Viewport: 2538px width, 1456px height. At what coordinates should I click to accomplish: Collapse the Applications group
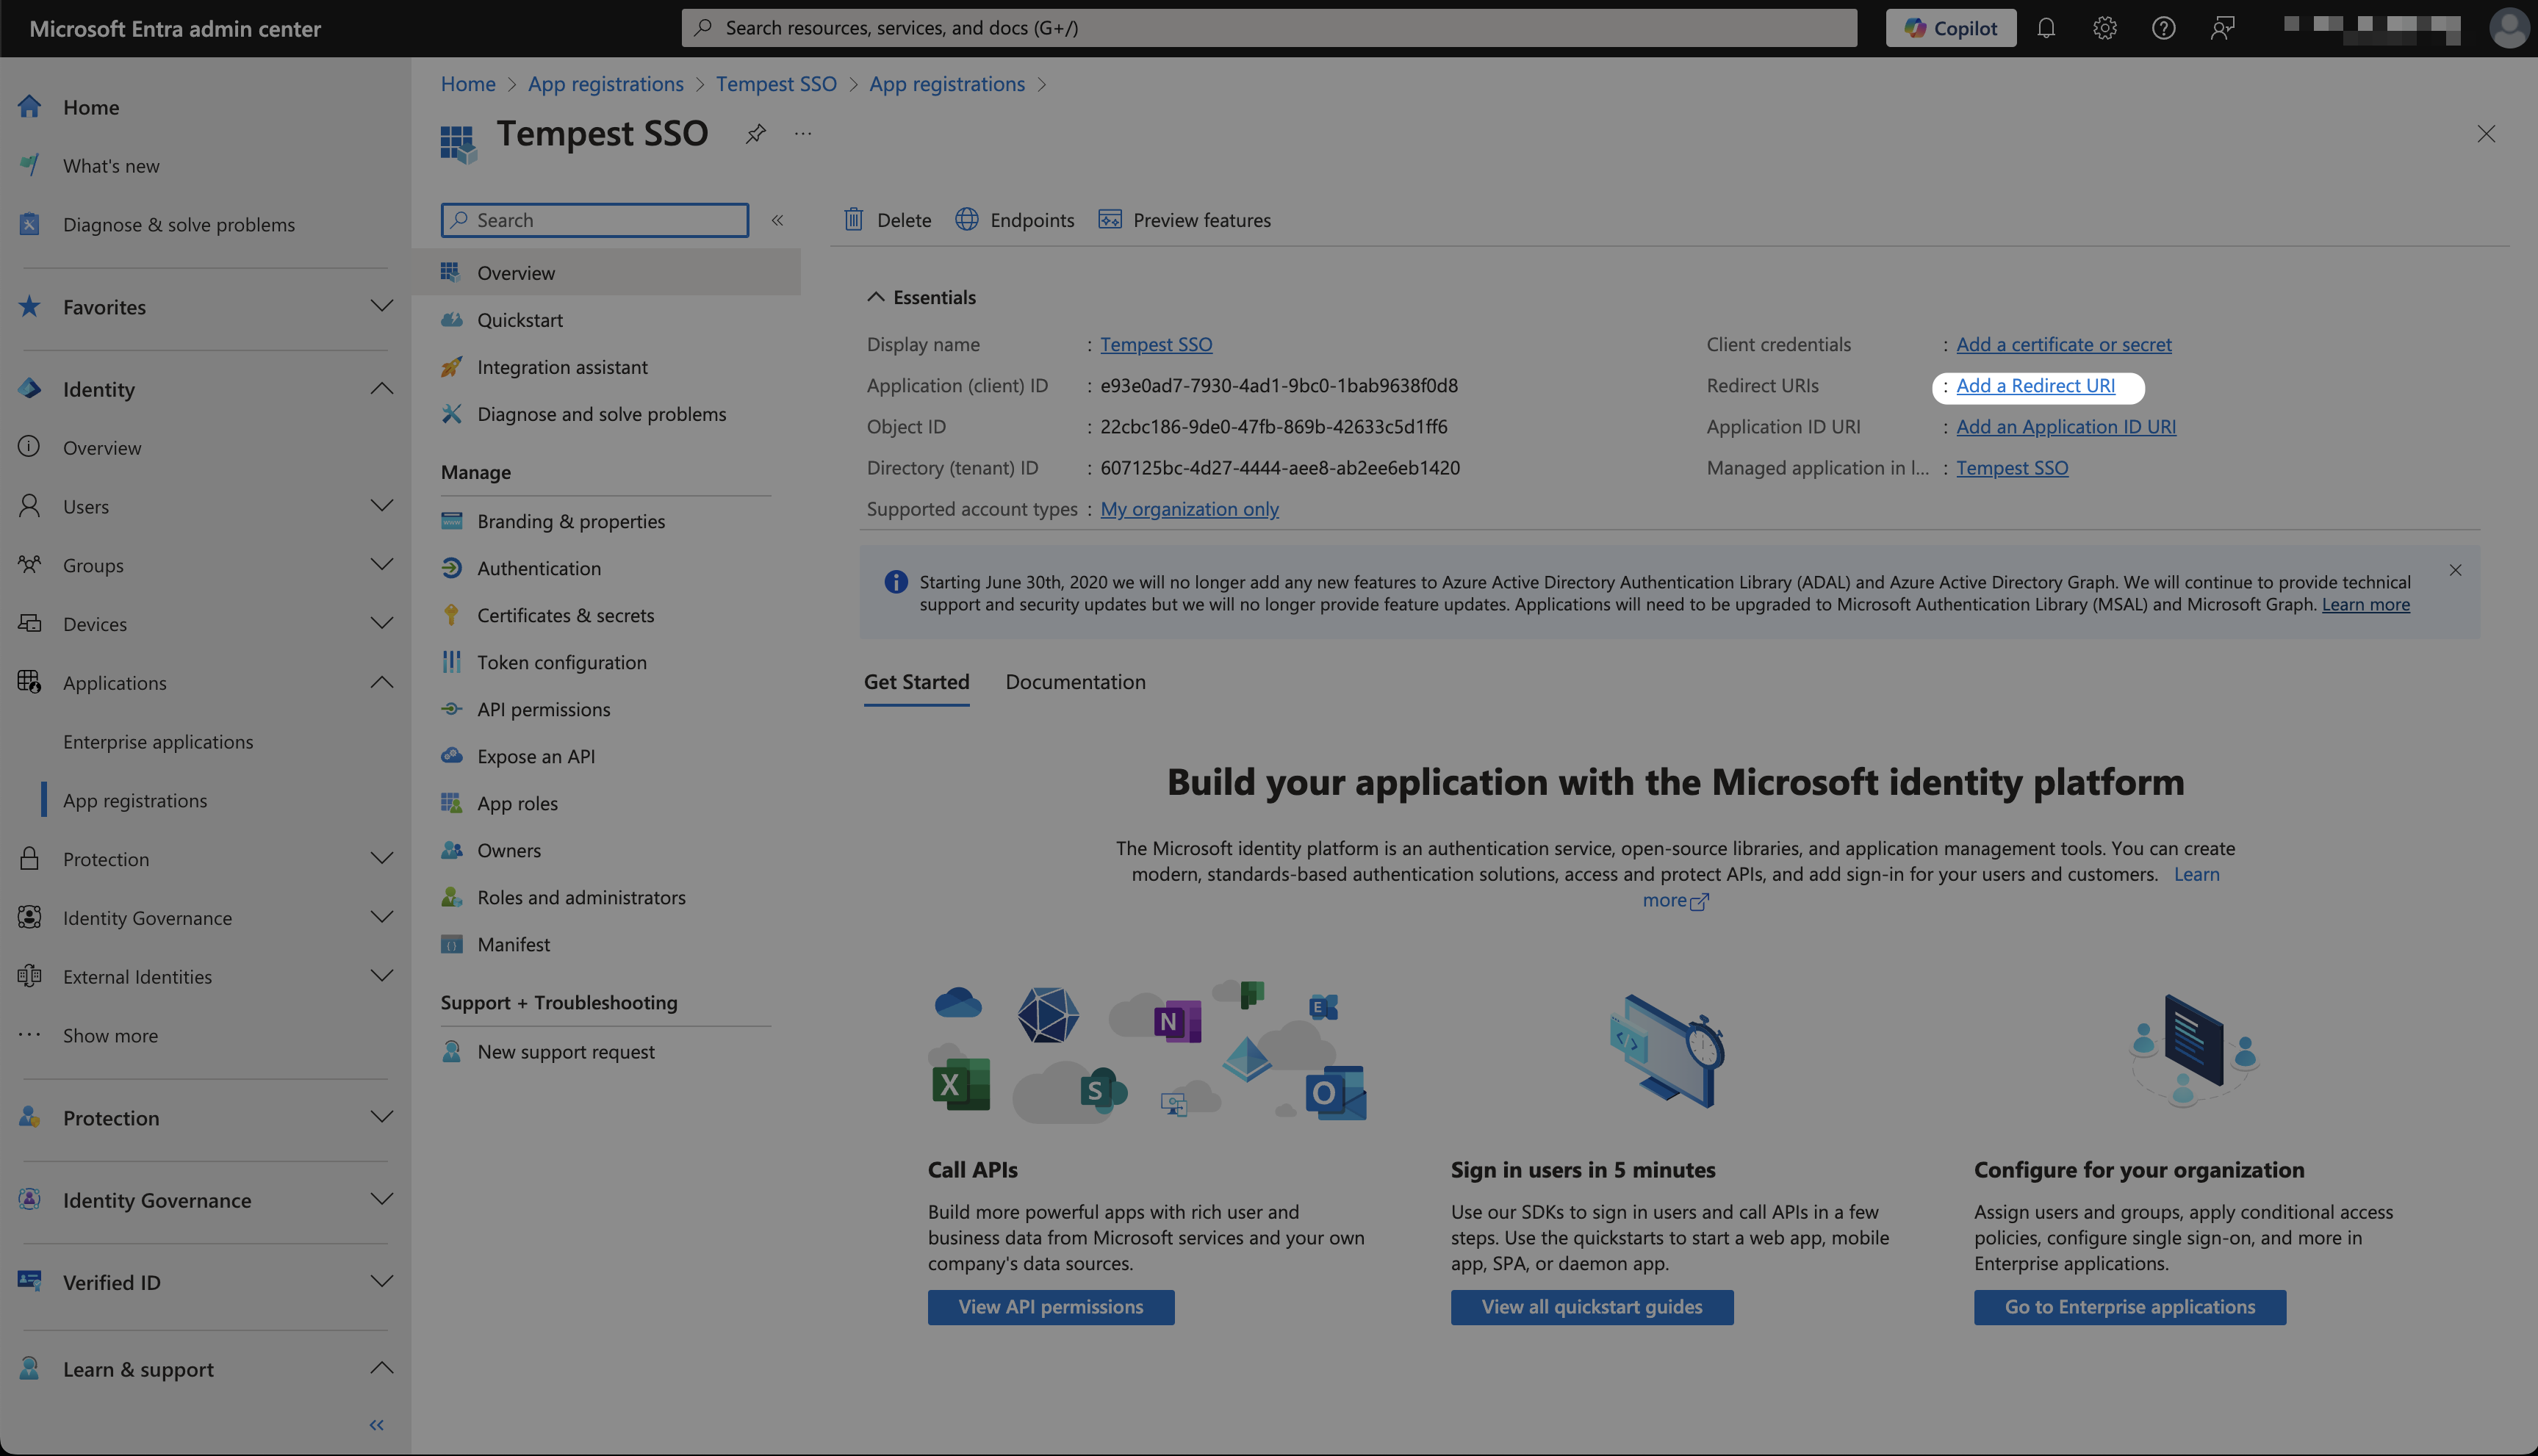(x=381, y=682)
